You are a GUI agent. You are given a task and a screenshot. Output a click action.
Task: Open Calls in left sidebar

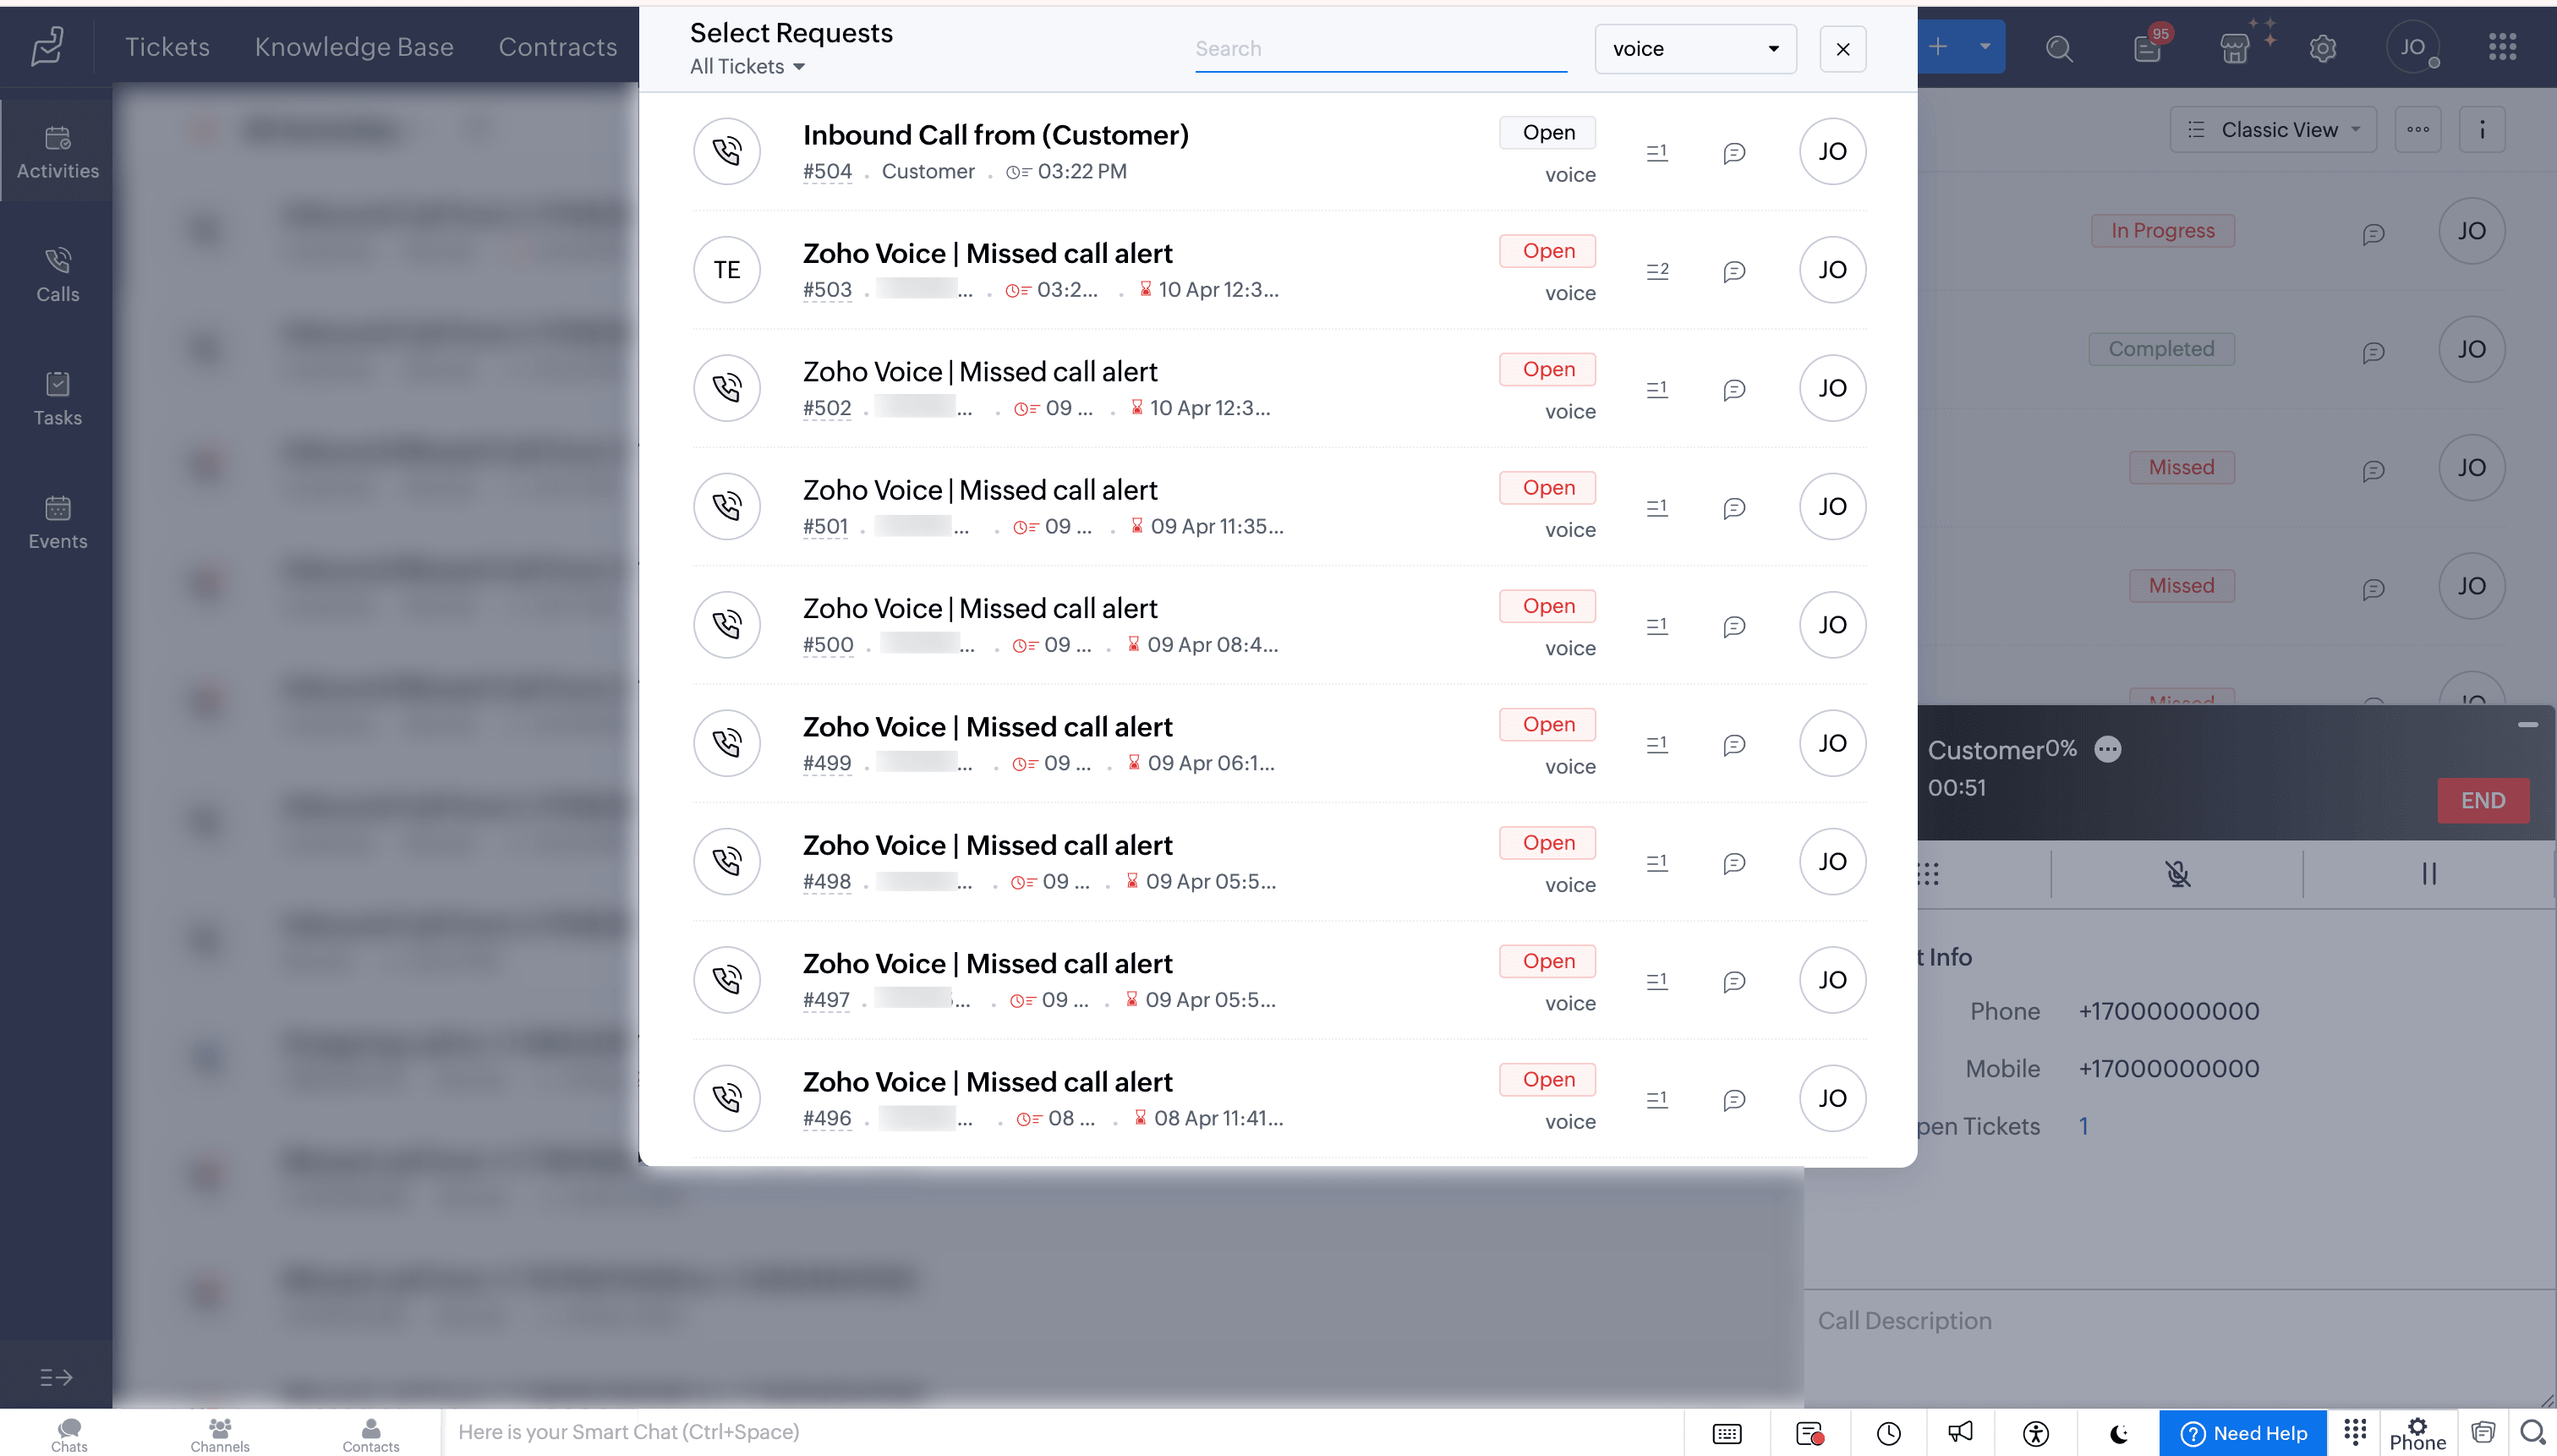pyautogui.click(x=57, y=273)
